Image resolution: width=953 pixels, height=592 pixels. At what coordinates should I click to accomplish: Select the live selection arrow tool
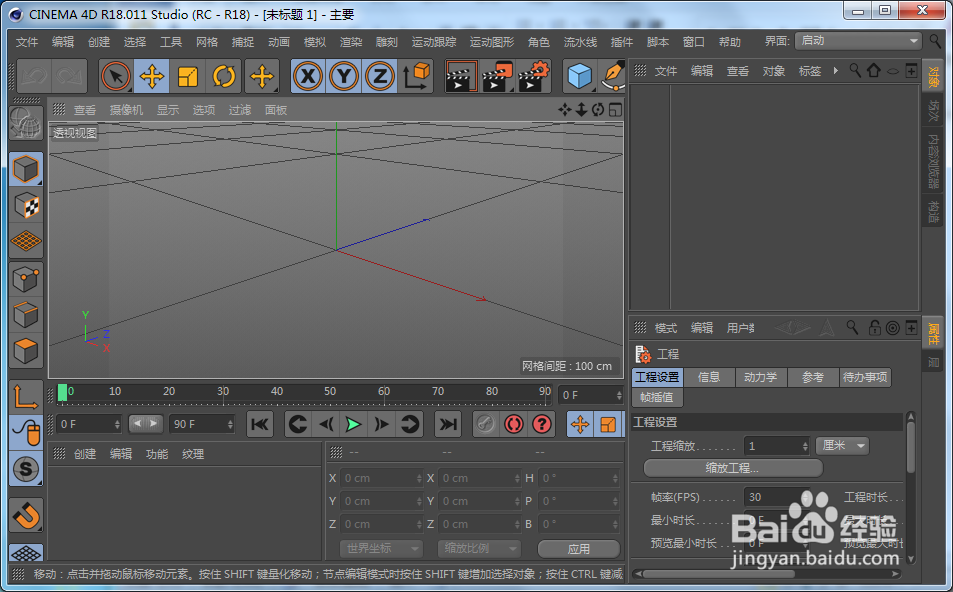(x=115, y=77)
